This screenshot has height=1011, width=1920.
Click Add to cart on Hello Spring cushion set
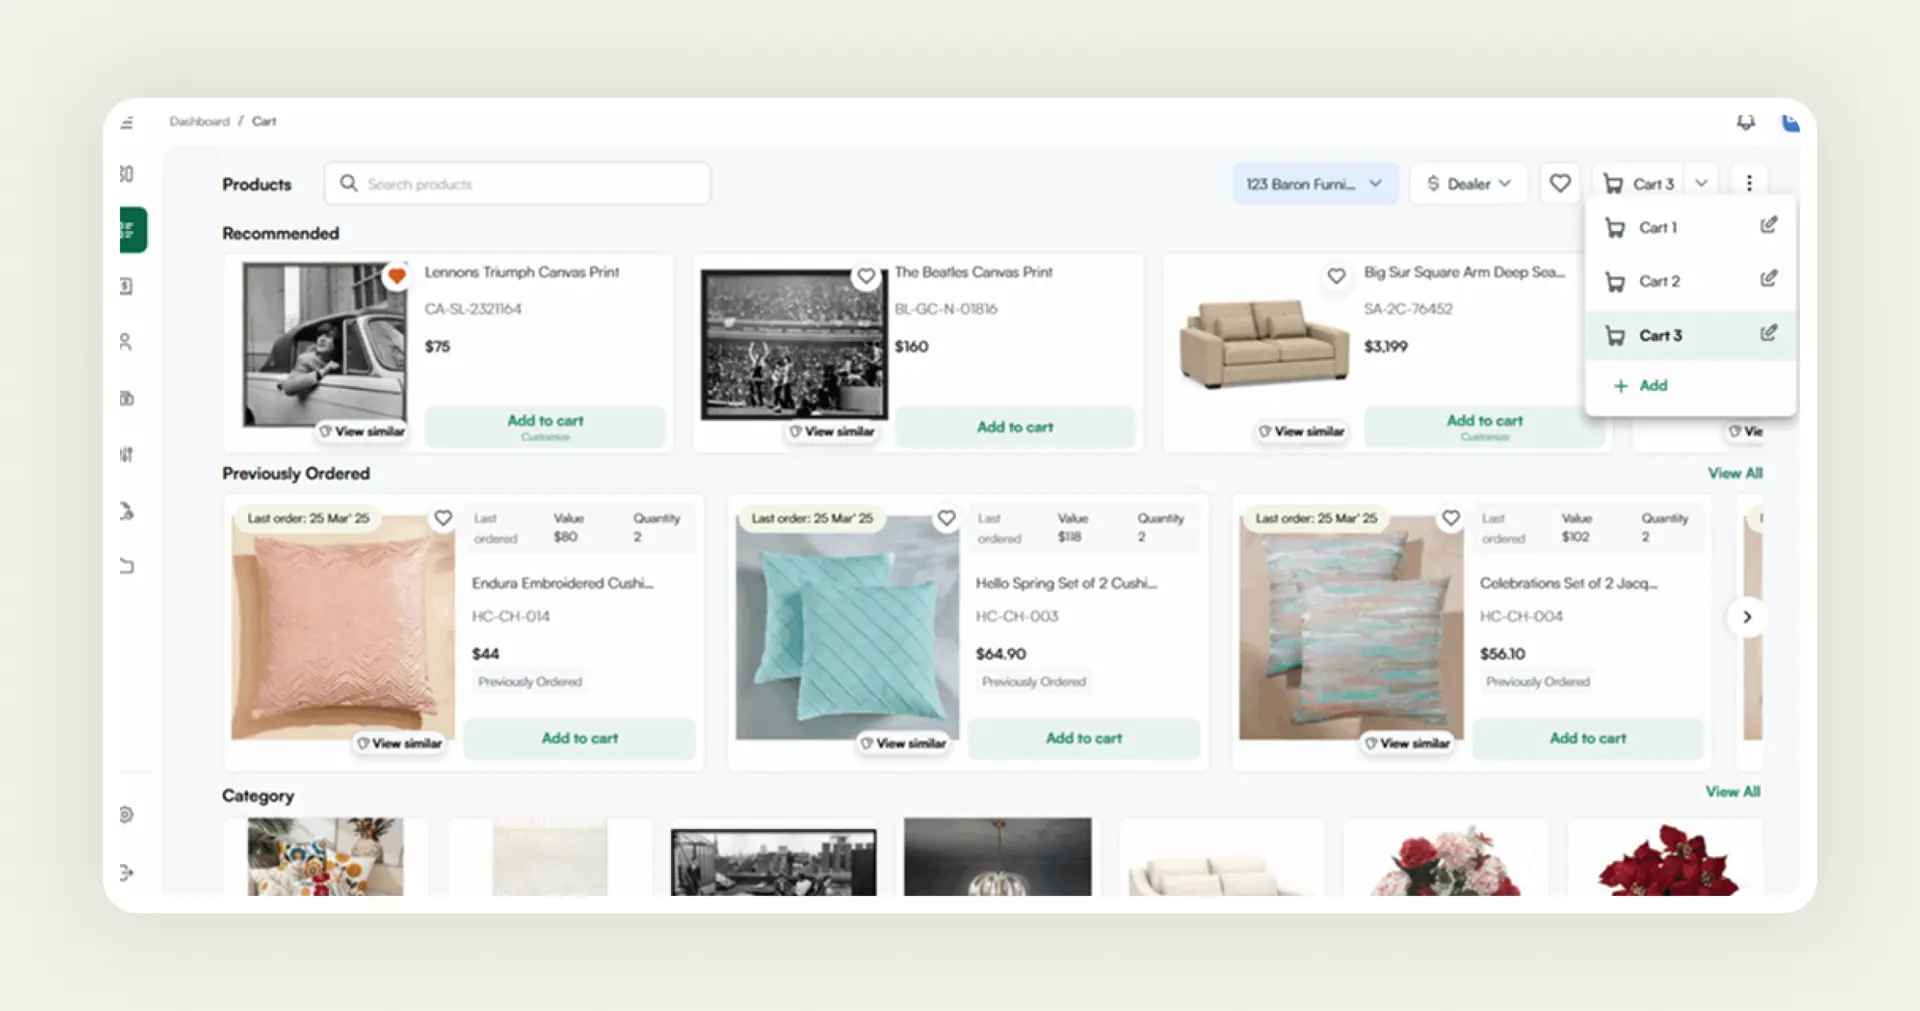tap(1084, 738)
